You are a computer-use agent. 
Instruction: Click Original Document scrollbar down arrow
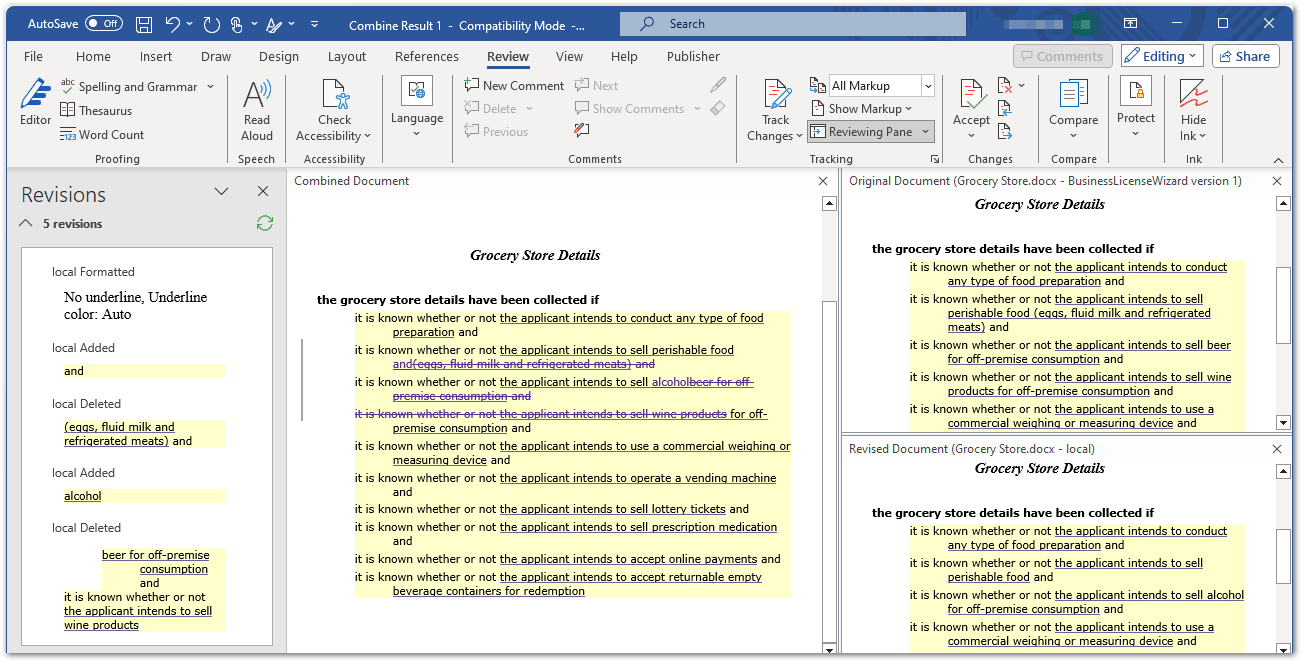click(1283, 423)
